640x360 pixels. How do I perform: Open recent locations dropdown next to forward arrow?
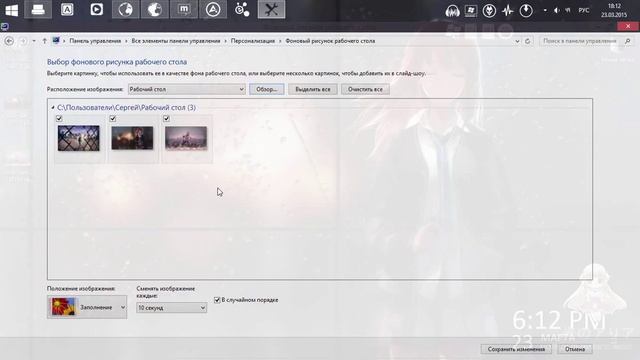[x=34, y=41]
